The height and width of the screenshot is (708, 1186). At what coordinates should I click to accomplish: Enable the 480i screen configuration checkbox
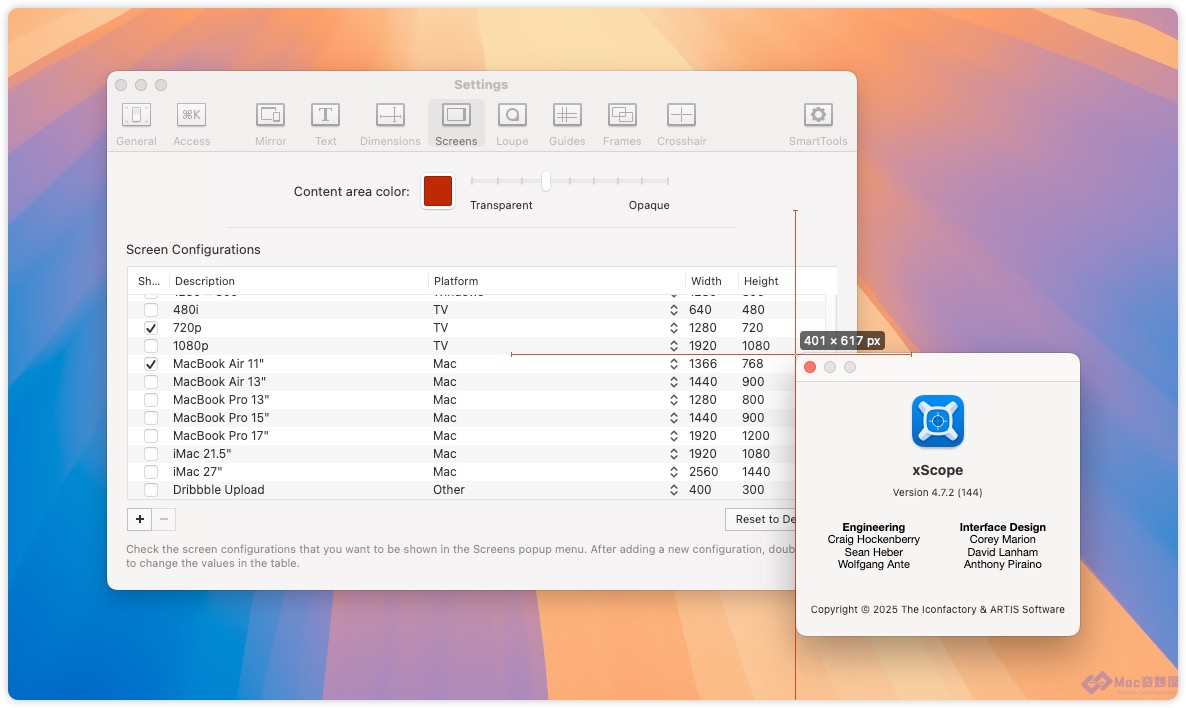[151, 310]
